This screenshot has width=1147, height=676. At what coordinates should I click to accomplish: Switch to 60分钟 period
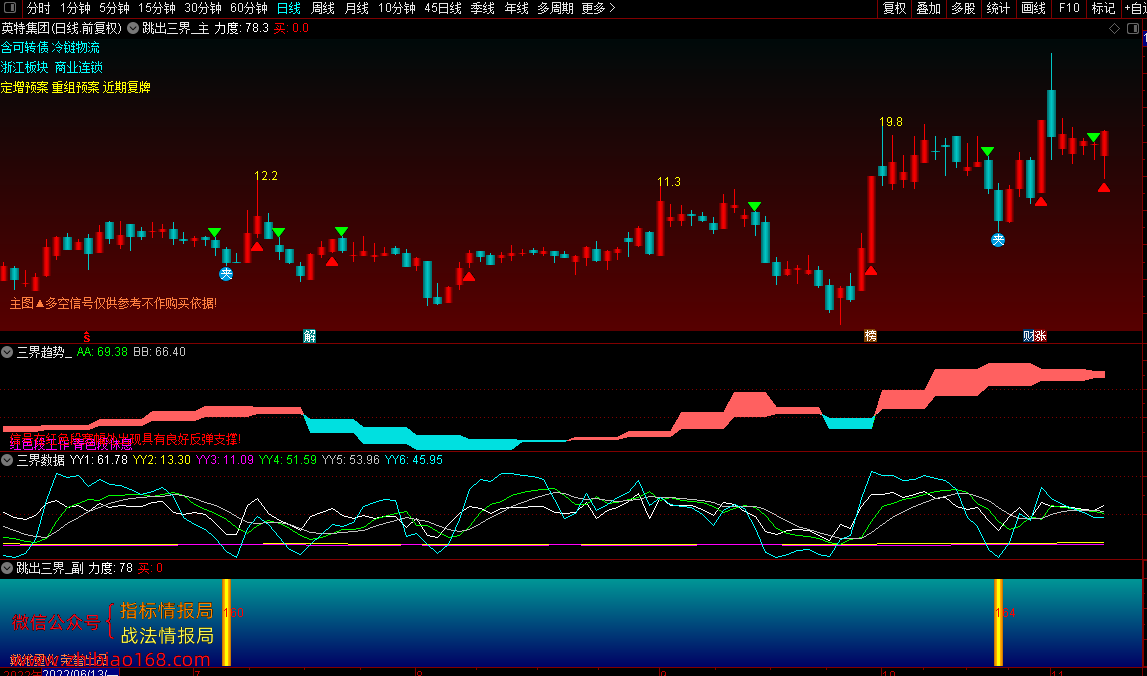click(249, 8)
